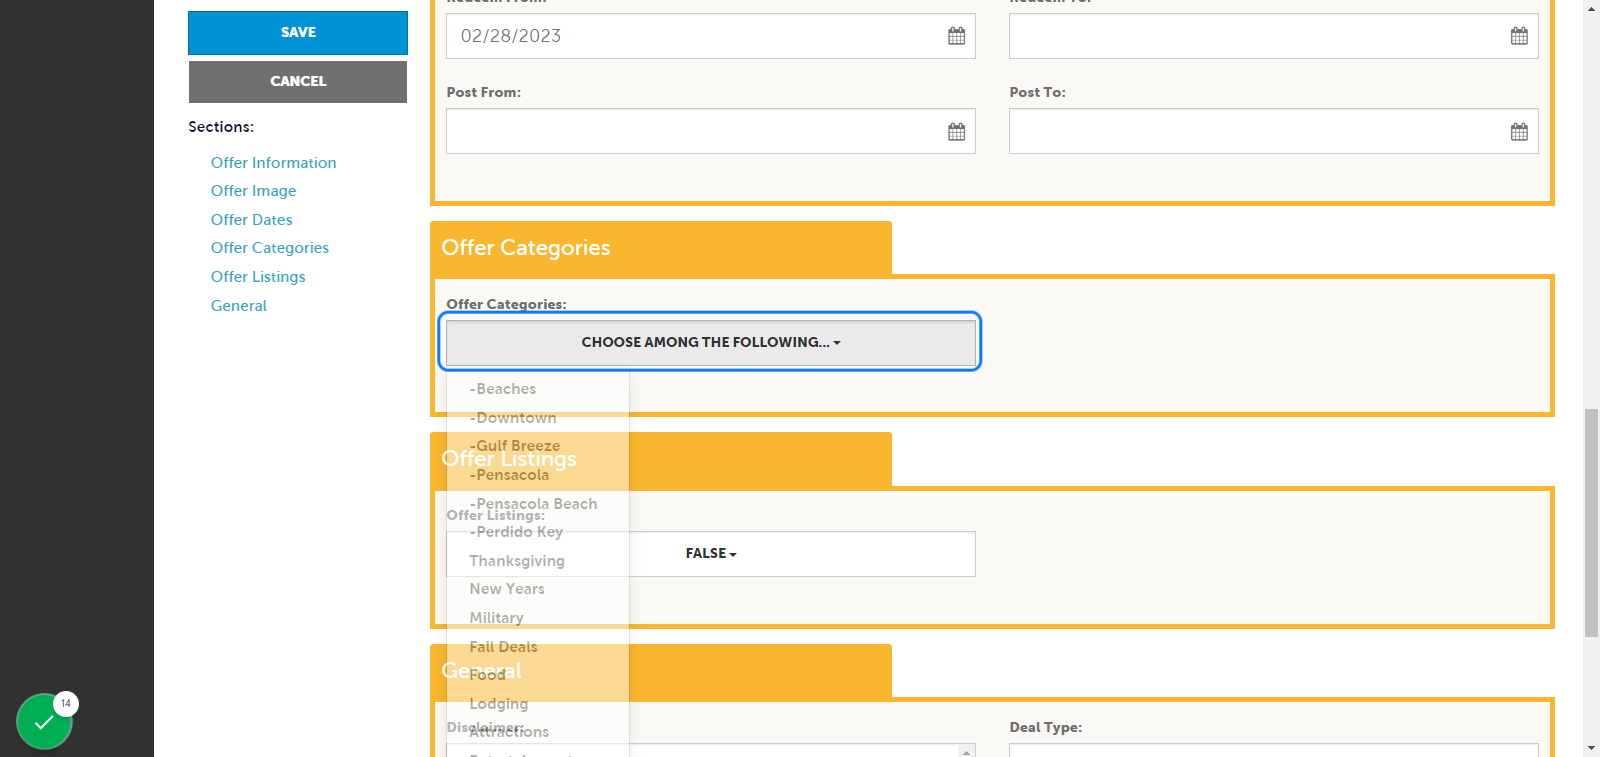Open the Post To calendar picker

(1519, 132)
